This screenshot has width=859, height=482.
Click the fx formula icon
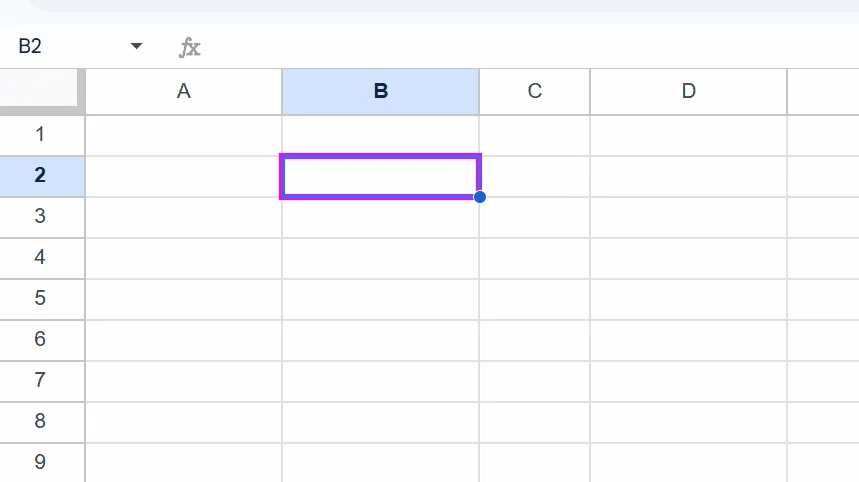tap(190, 47)
